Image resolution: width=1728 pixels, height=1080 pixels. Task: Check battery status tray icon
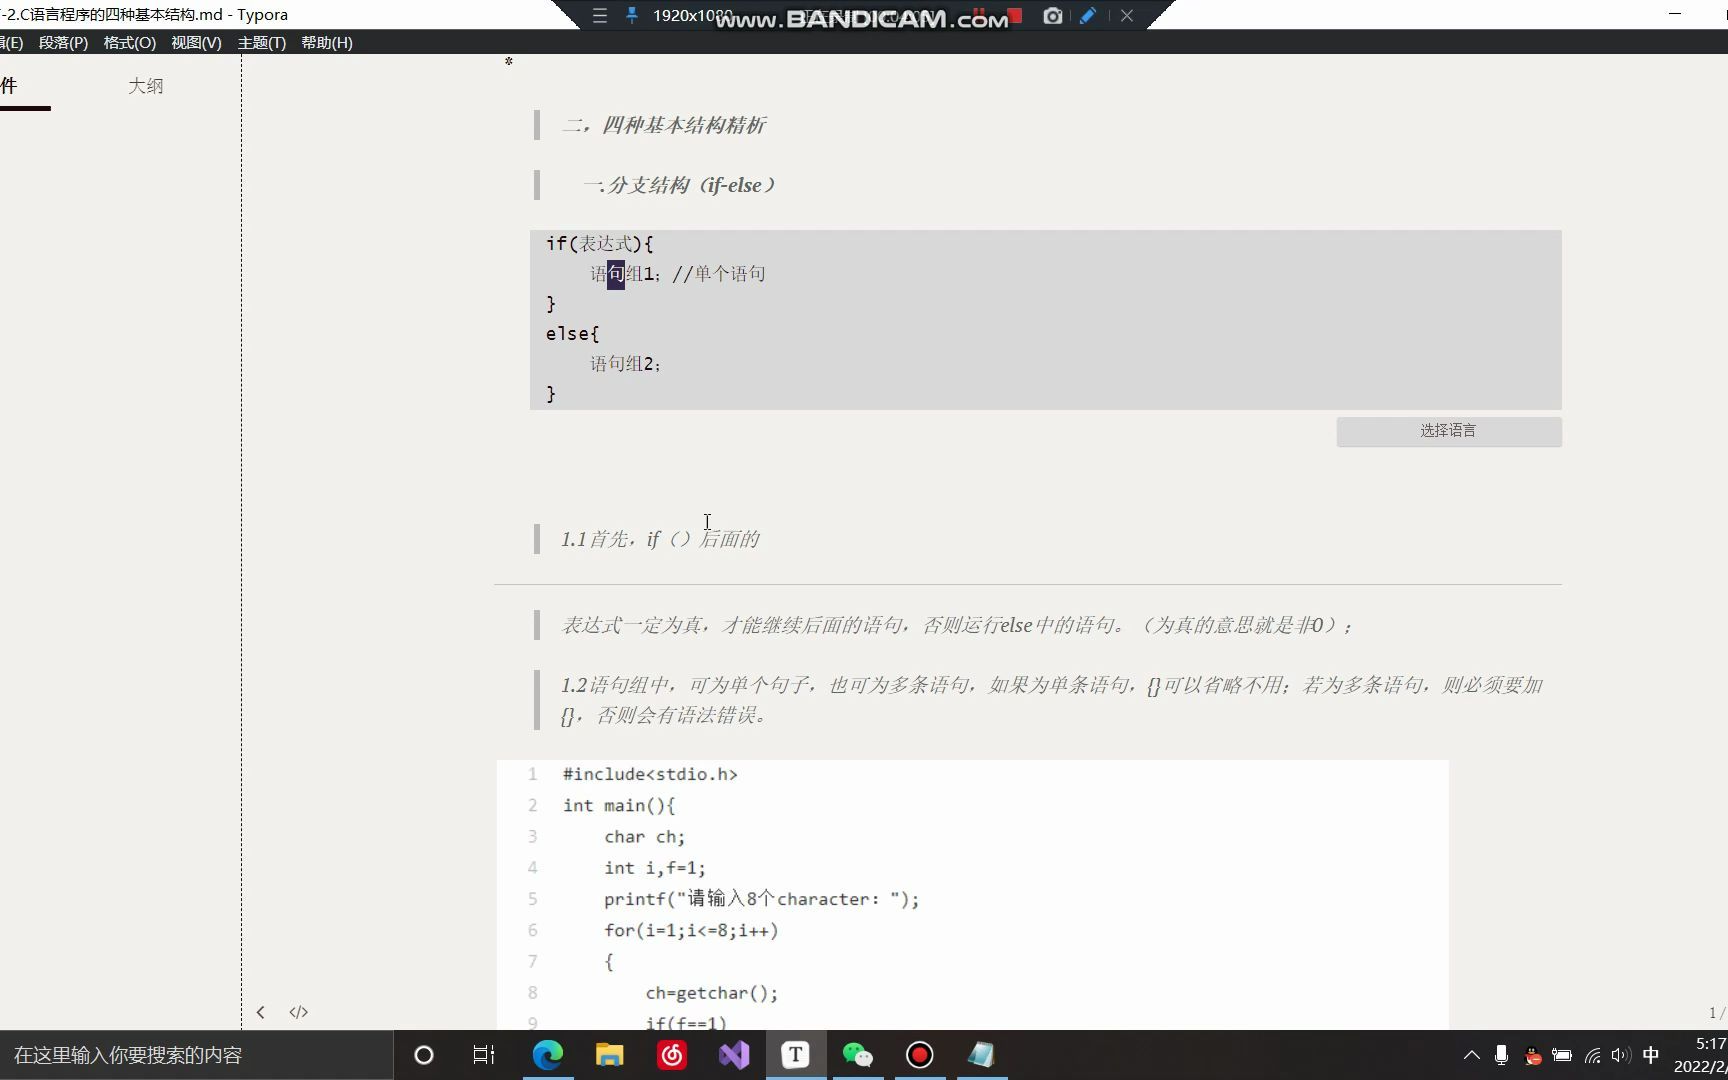pyautogui.click(x=1562, y=1055)
